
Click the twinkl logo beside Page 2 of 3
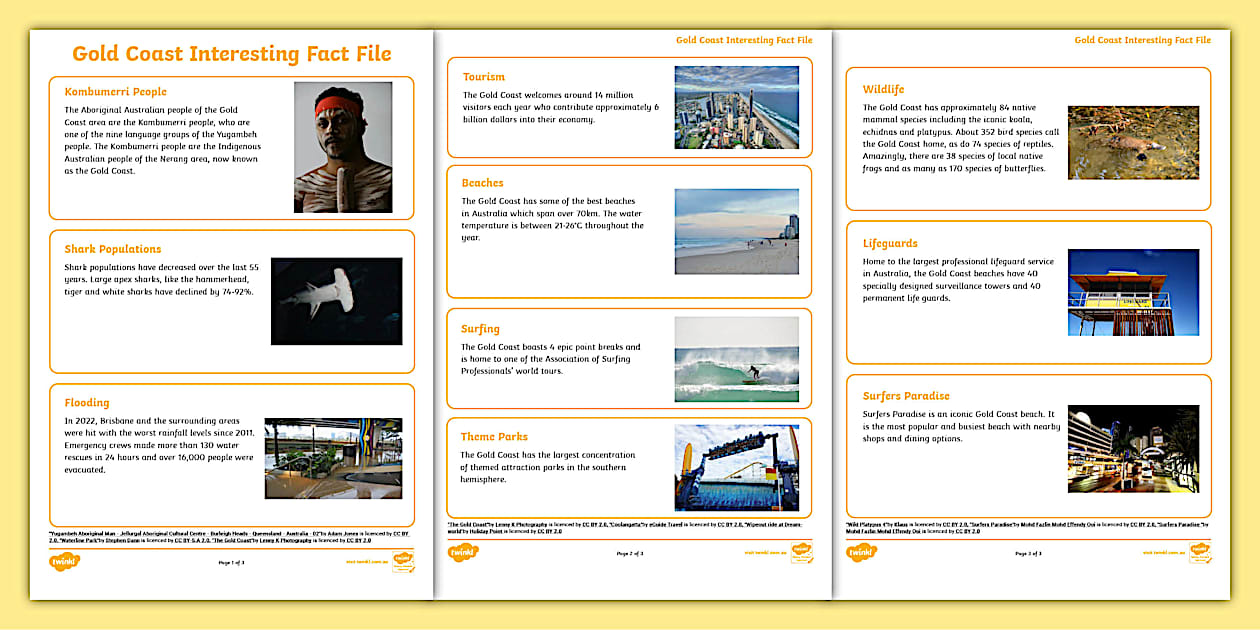(x=463, y=552)
